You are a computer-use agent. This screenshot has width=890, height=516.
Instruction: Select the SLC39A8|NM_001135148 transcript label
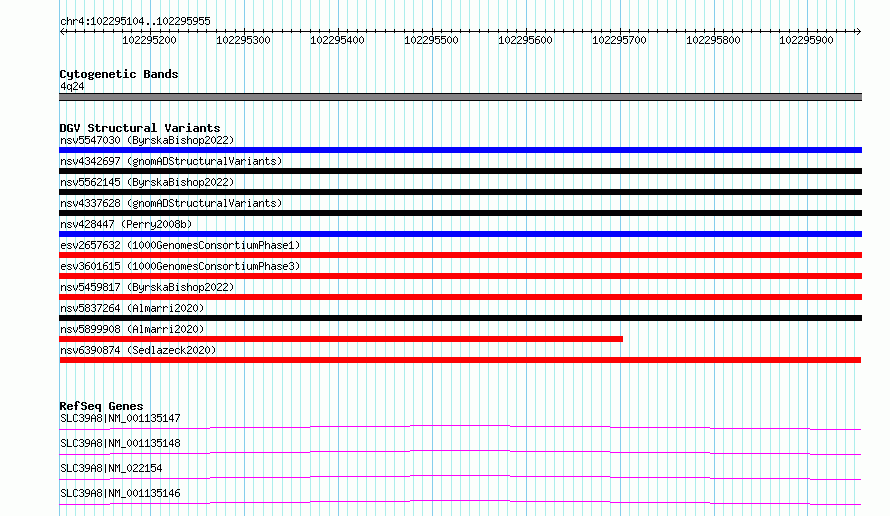(120, 443)
